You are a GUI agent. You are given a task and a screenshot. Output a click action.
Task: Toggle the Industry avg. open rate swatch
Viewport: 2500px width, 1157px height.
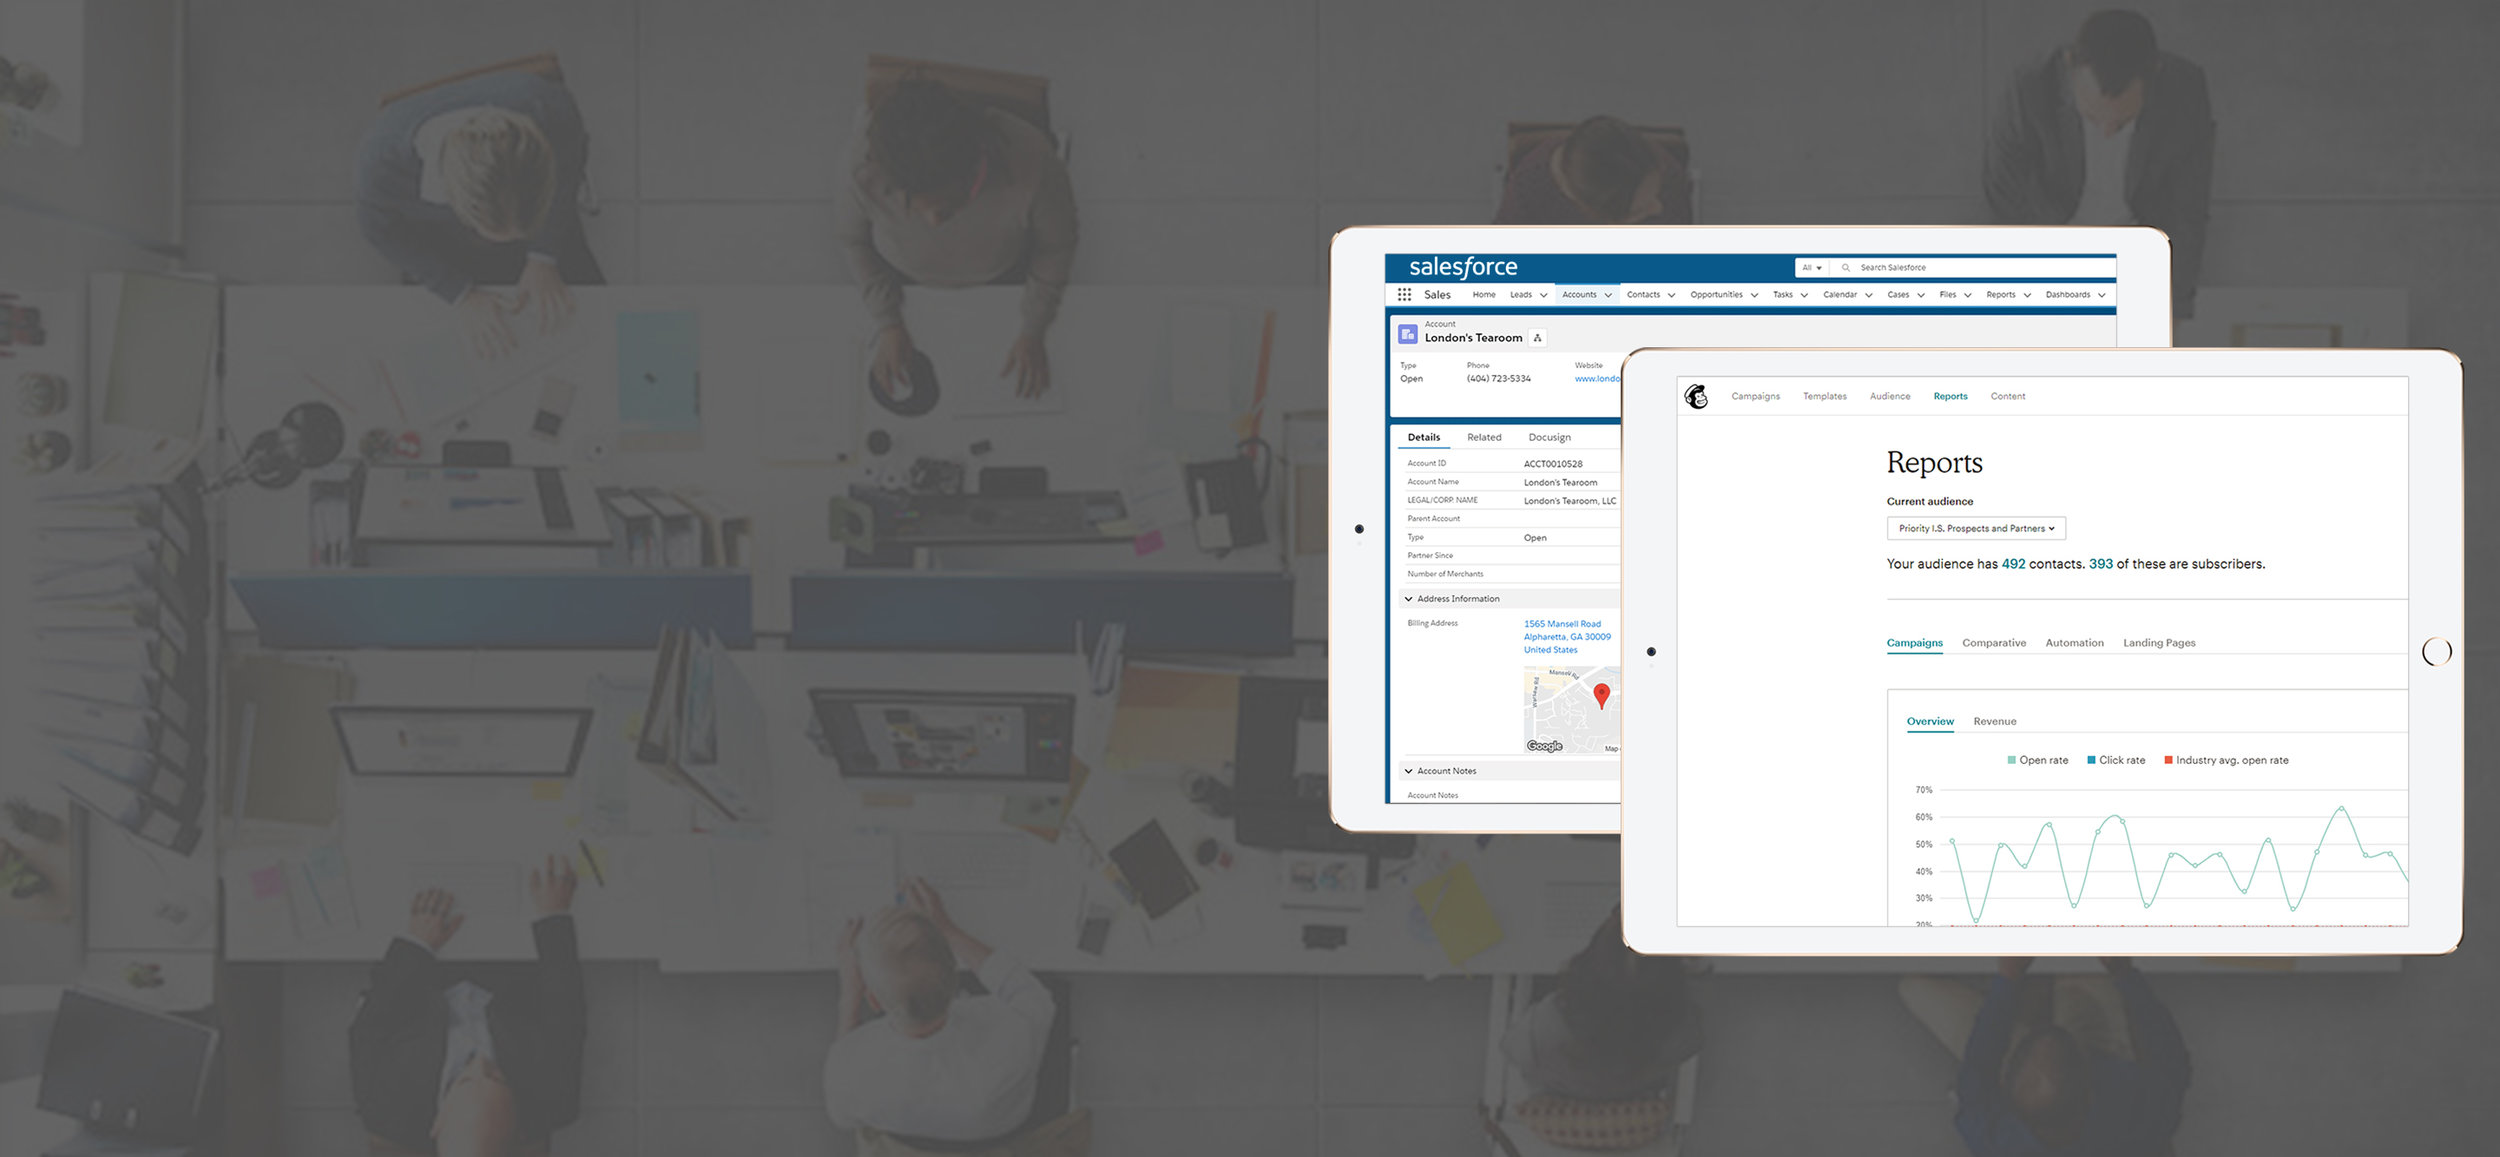click(2168, 761)
